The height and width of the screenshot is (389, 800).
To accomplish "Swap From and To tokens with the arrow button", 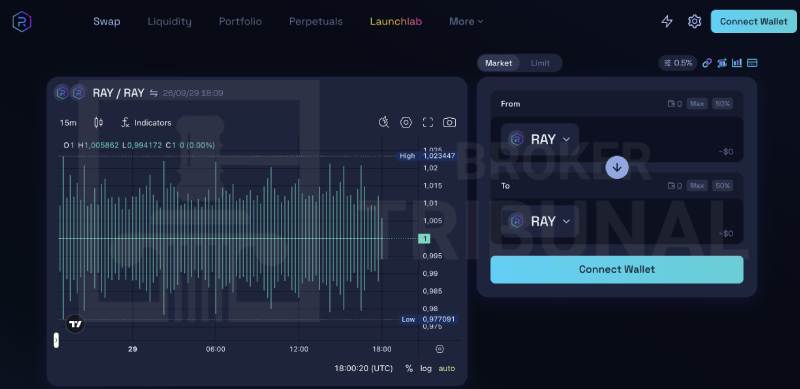I will click(x=617, y=167).
